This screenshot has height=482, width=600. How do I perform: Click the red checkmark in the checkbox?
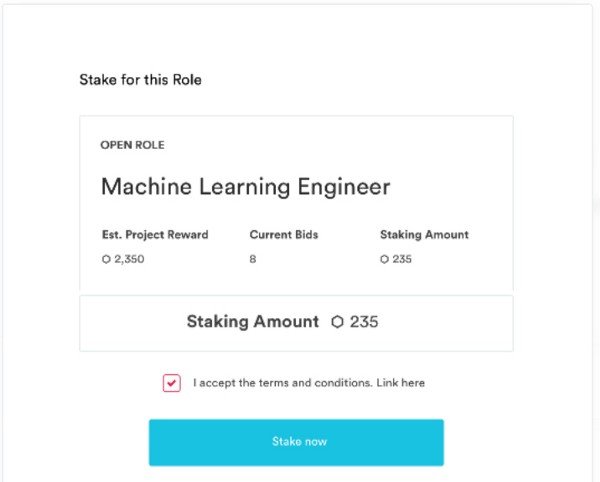[x=171, y=383]
